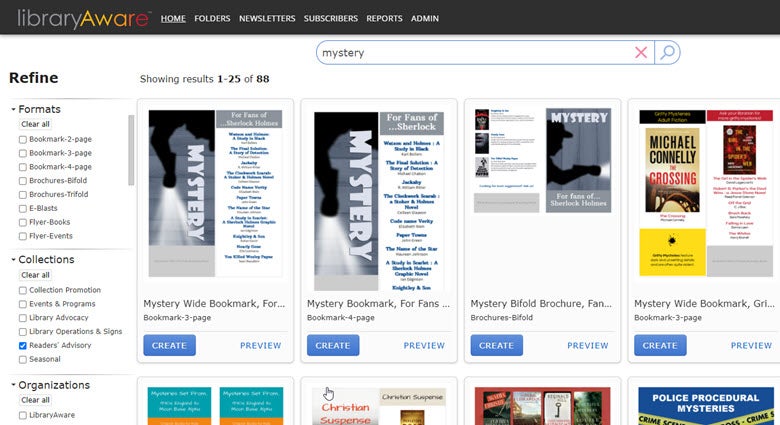Check the Collection Promotion collection
This screenshot has height=425, width=780.
pyautogui.click(x=23, y=290)
